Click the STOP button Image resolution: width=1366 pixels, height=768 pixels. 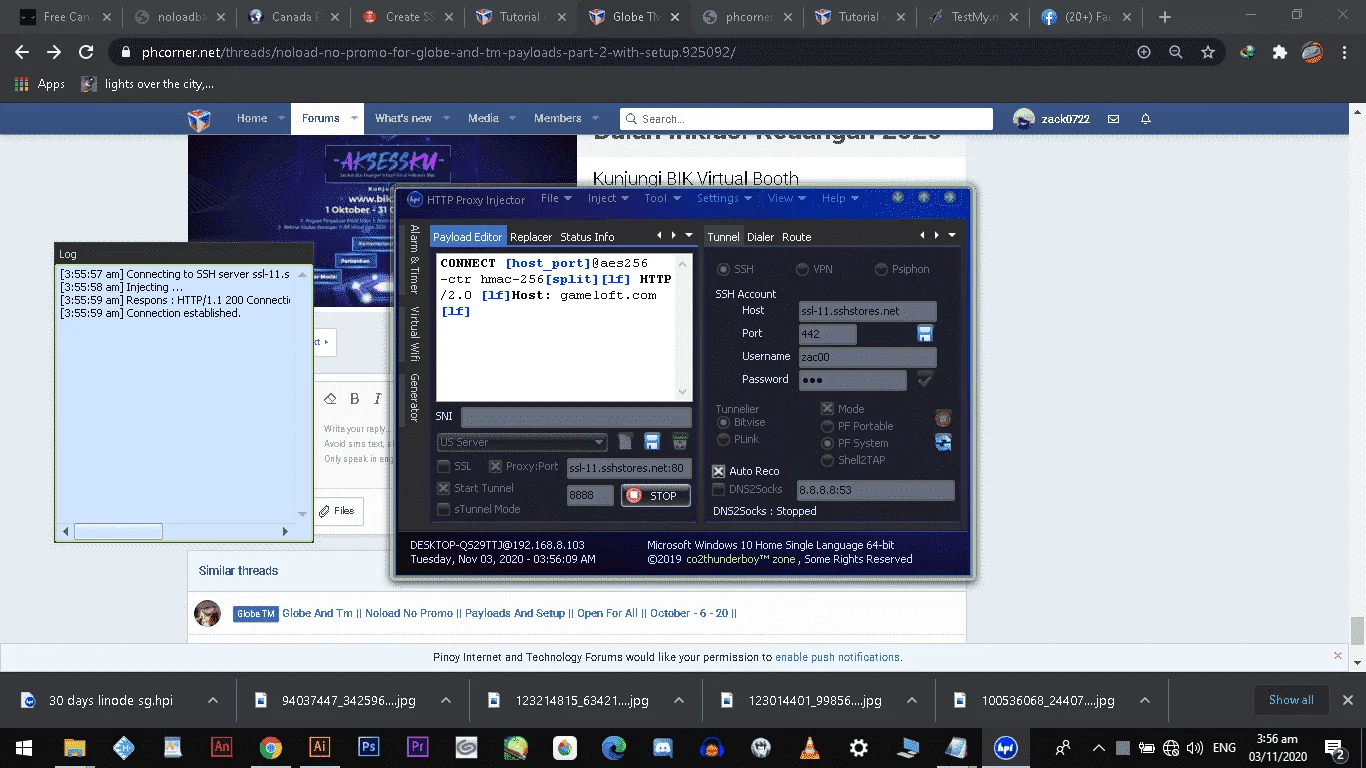tap(655, 495)
